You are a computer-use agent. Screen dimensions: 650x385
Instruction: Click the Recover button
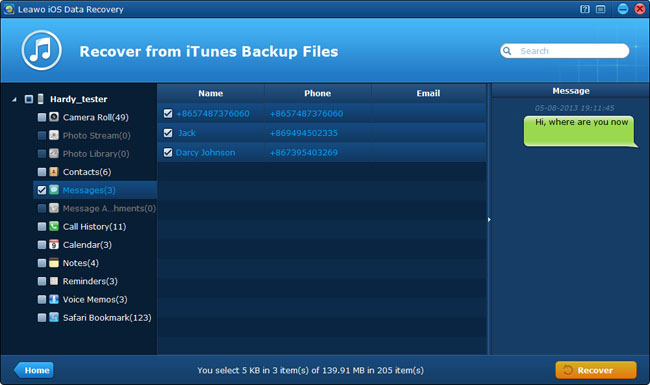tap(596, 370)
